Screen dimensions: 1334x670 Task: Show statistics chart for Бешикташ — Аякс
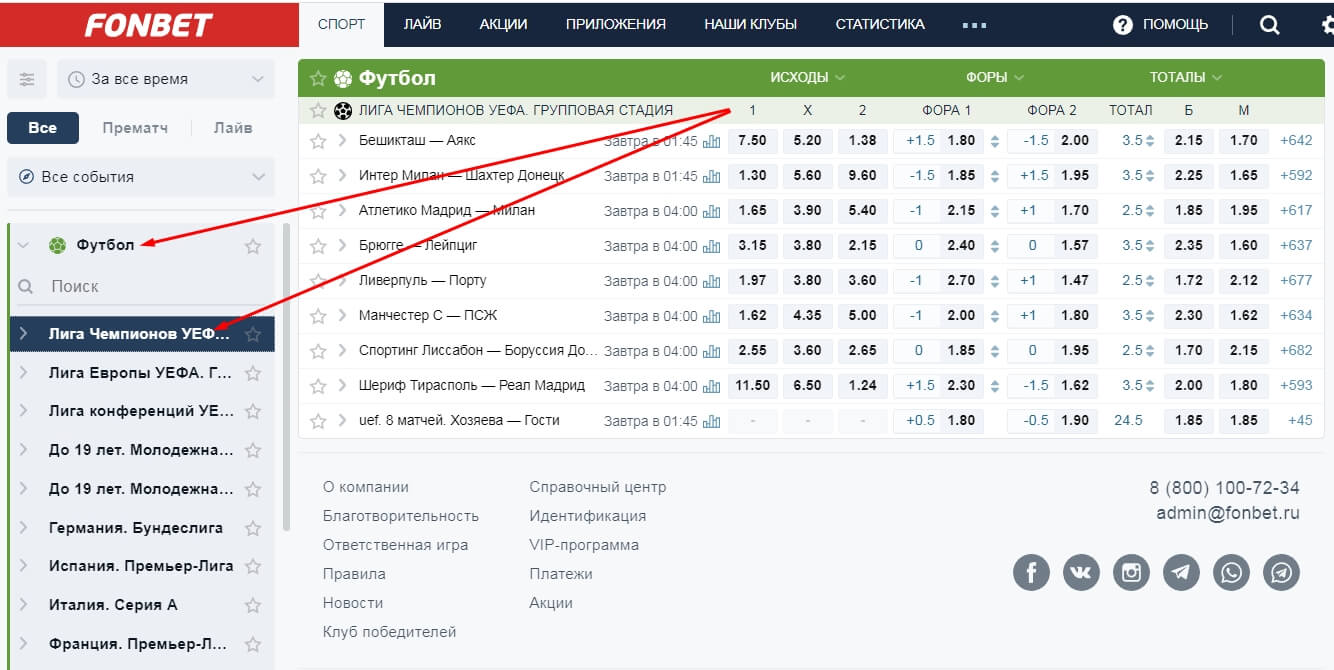click(711, 141)
